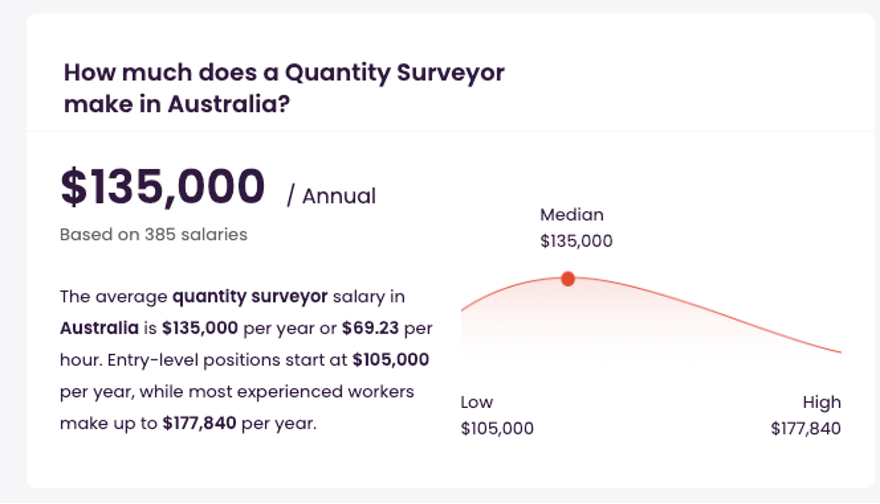Click the red median dot on curve
The width and height of the screenshot is (880, 504).
point(568,278)
